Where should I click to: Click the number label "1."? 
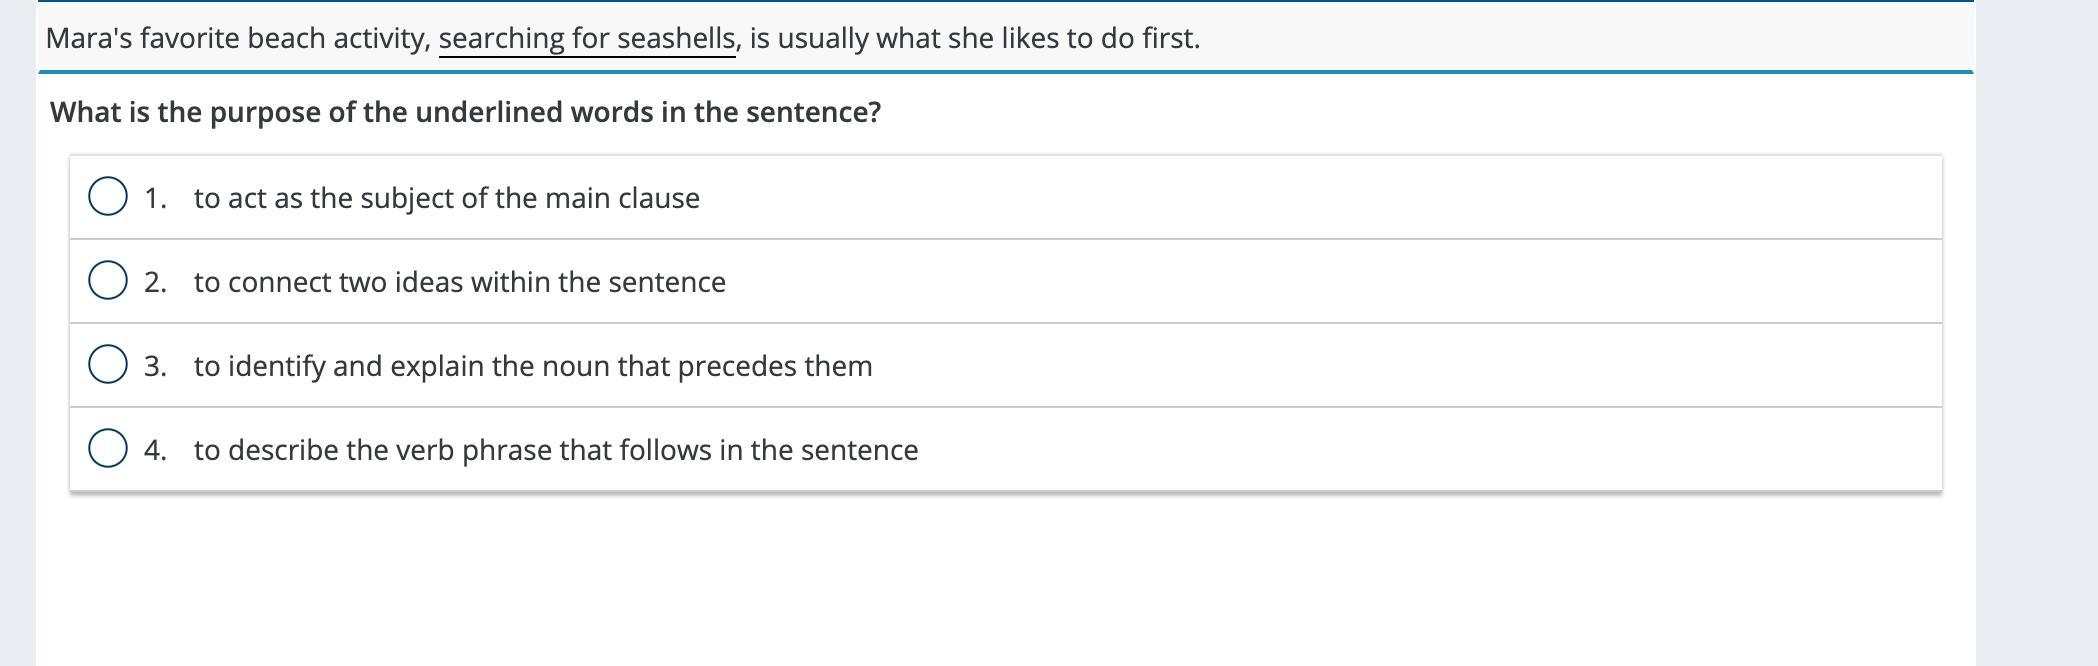pyautogui.click(x=155, y=198)
